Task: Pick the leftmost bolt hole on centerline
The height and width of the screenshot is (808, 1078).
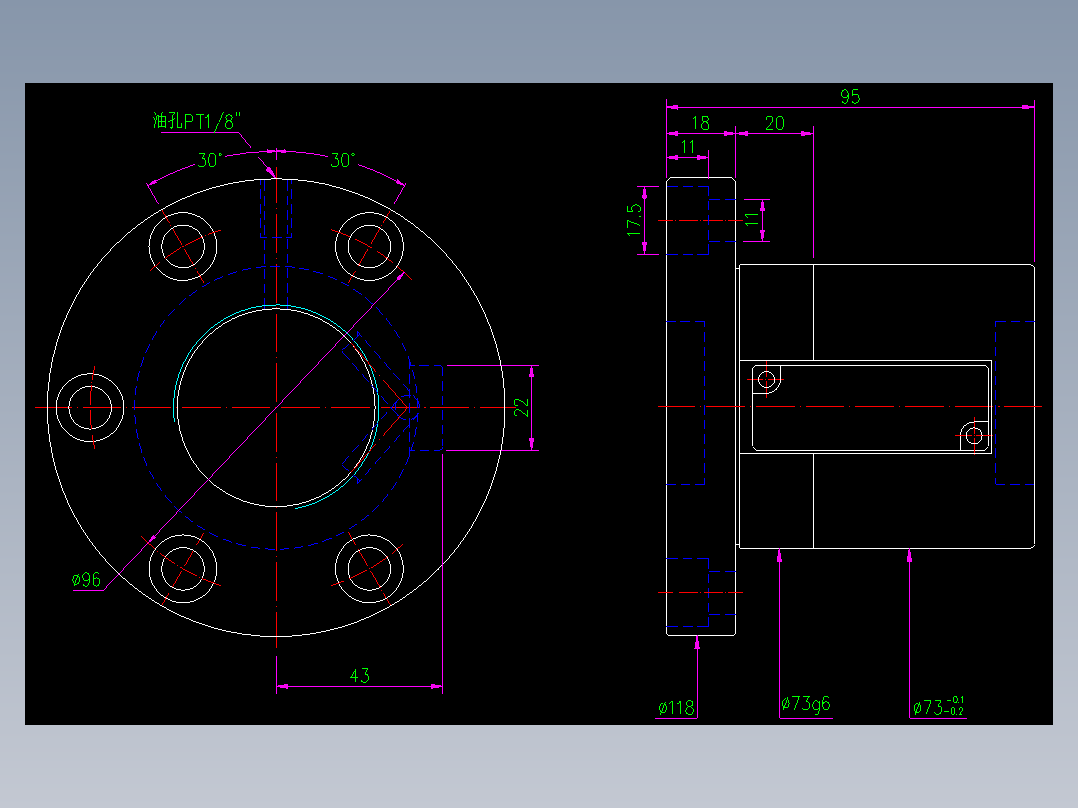Action: click(x=90, y=408)
